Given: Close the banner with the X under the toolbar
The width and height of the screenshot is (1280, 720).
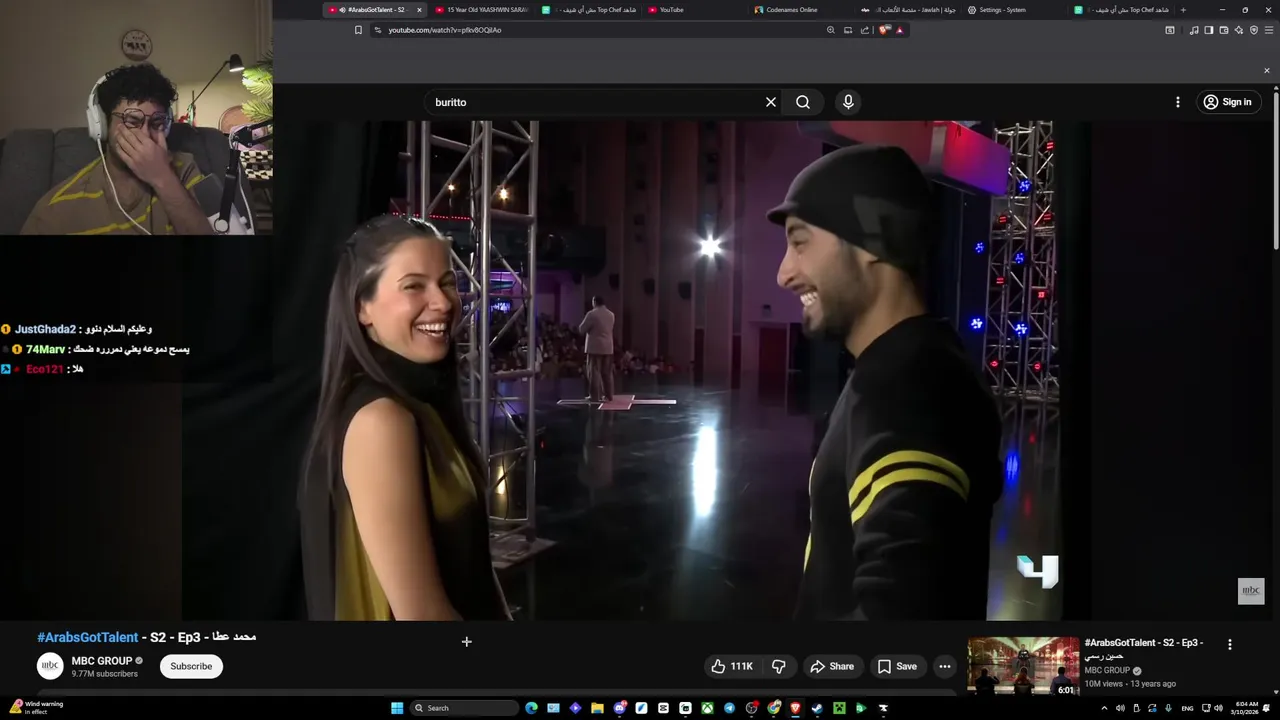Looking at the screenshot, I should [1267, 70].
